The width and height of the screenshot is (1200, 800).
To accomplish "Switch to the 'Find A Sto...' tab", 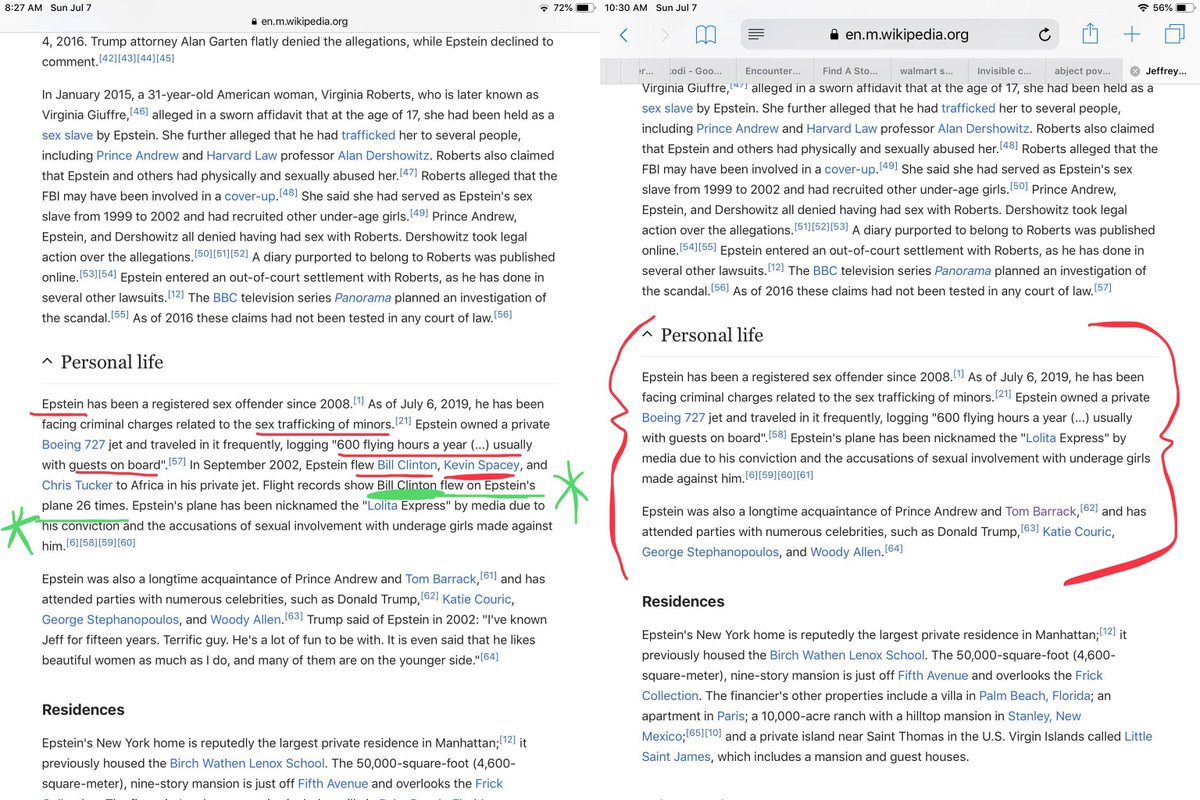I will [851, 71].
